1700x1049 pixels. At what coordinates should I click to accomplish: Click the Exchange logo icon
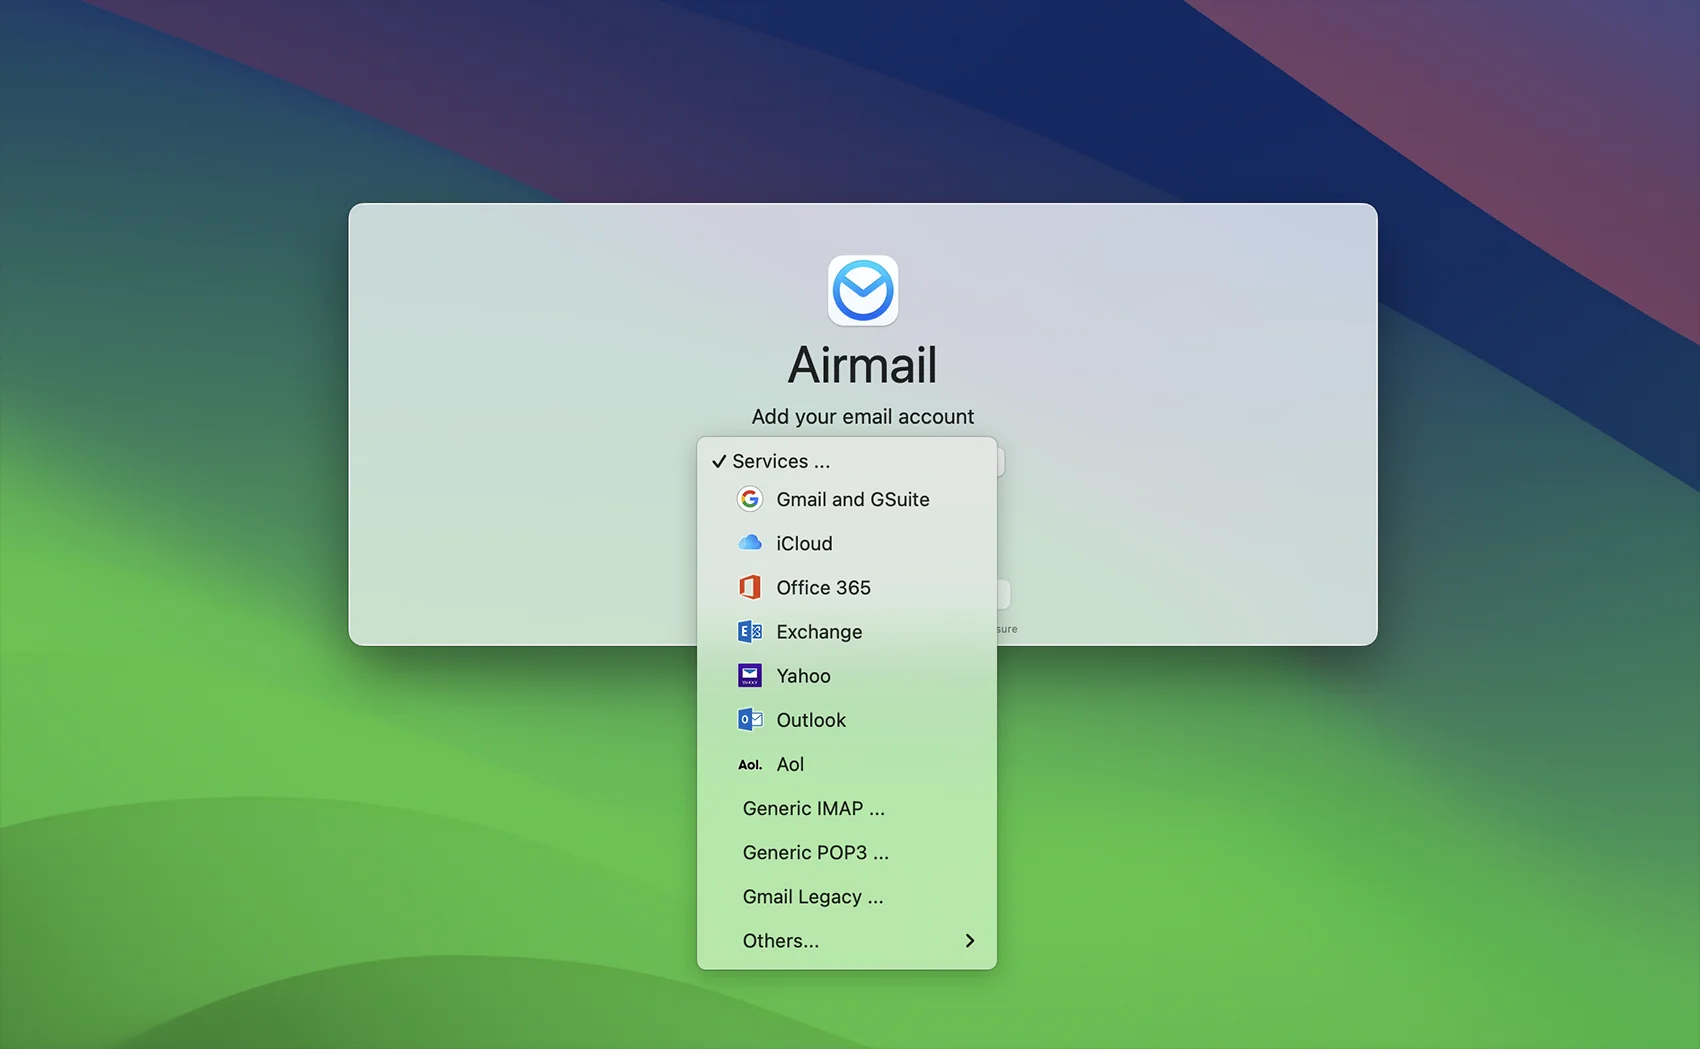coord(750,631)
